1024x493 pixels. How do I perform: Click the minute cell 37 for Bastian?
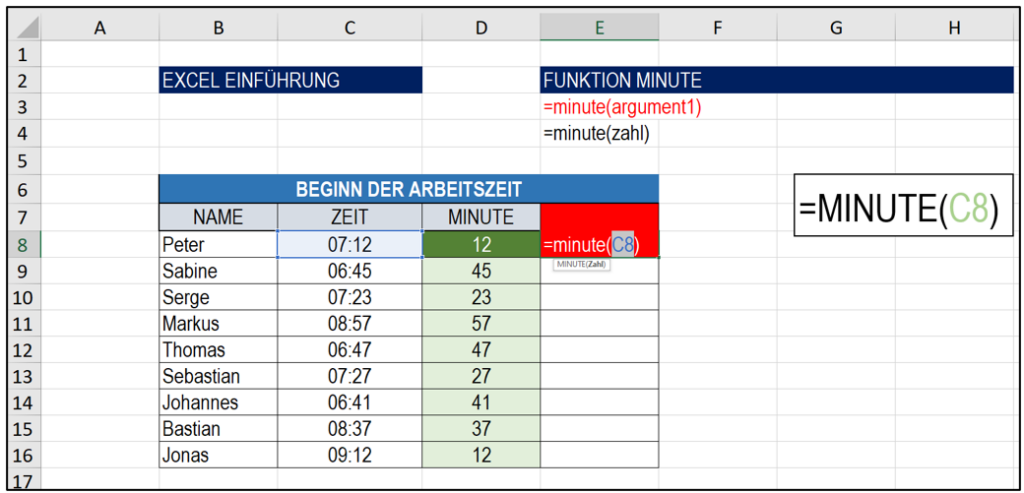tap(481, 428)
